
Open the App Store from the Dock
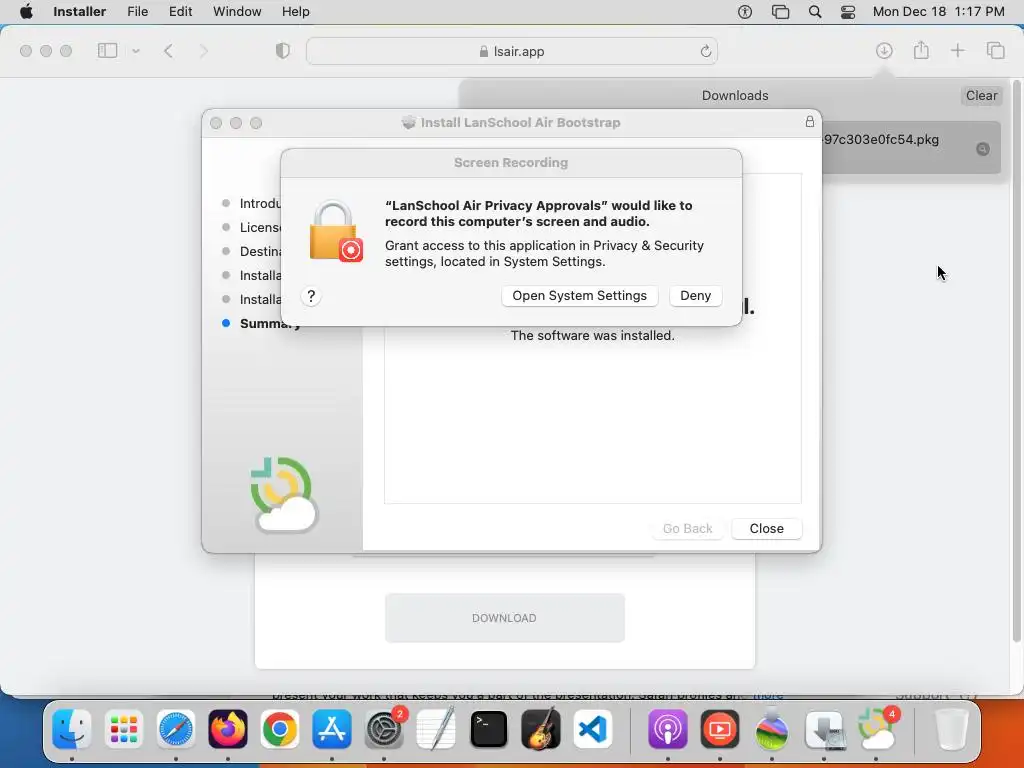pyautogui.click(x=332, y=729)
